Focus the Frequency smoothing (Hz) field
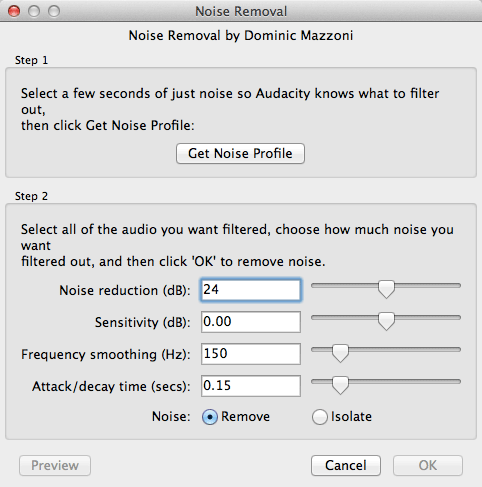This screenshot has width=482, height=487. (251, 354)
